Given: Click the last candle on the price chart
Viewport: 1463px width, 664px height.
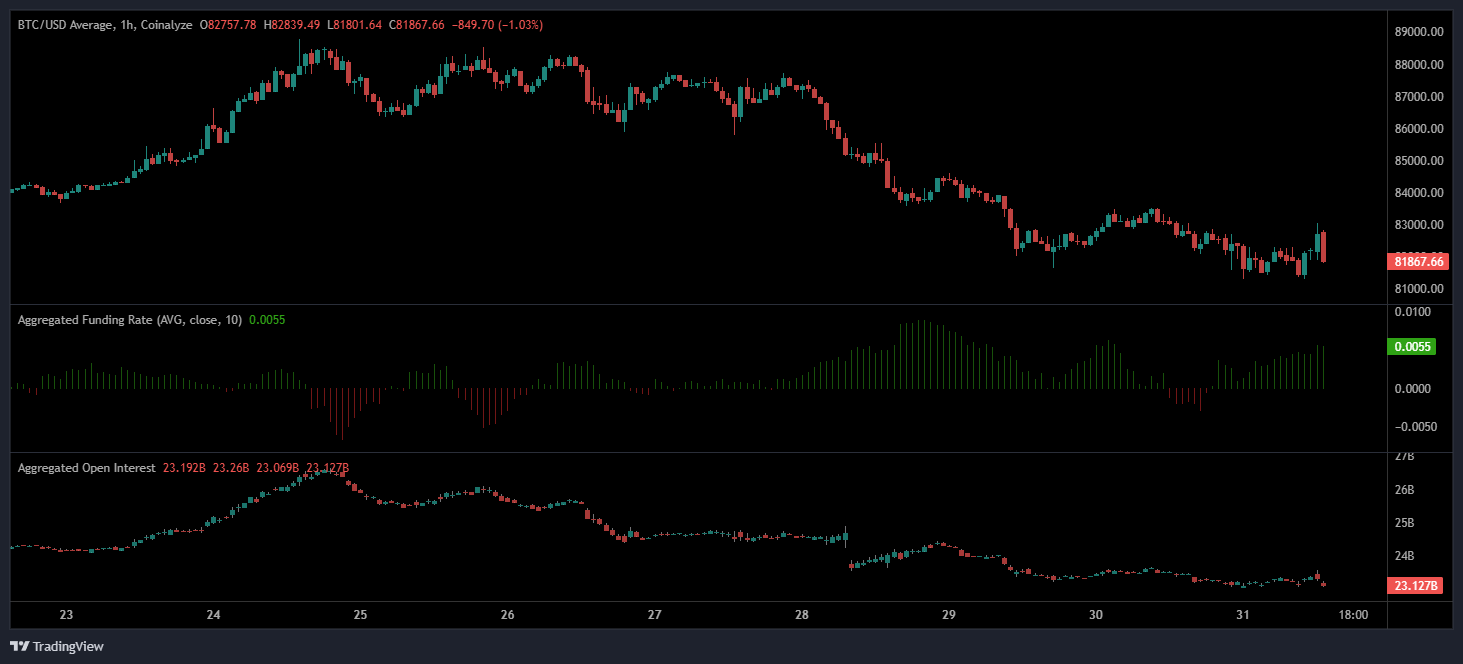Looking at the screenshot, I should [1324, 247].
